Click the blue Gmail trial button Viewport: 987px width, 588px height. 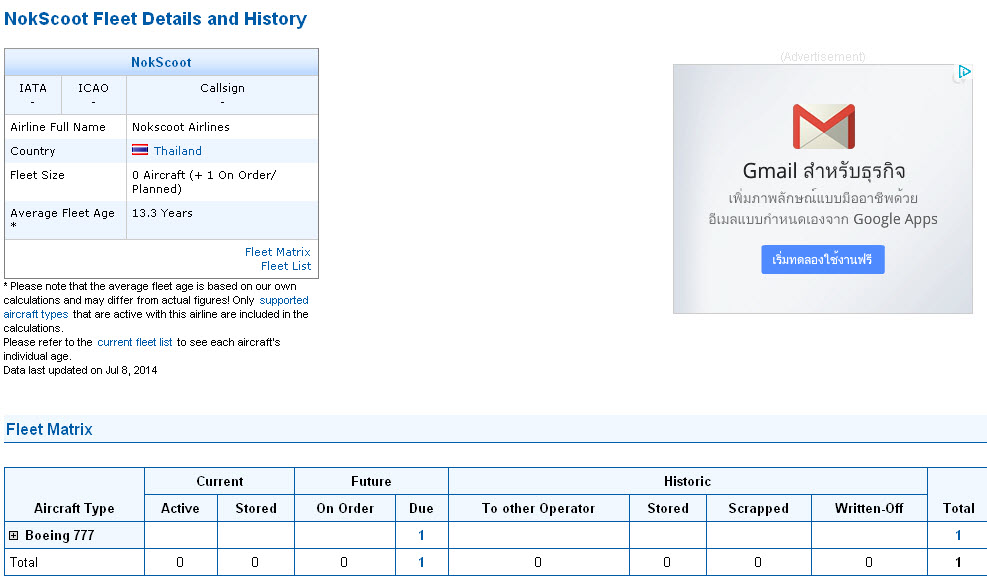tap(823, 259)
